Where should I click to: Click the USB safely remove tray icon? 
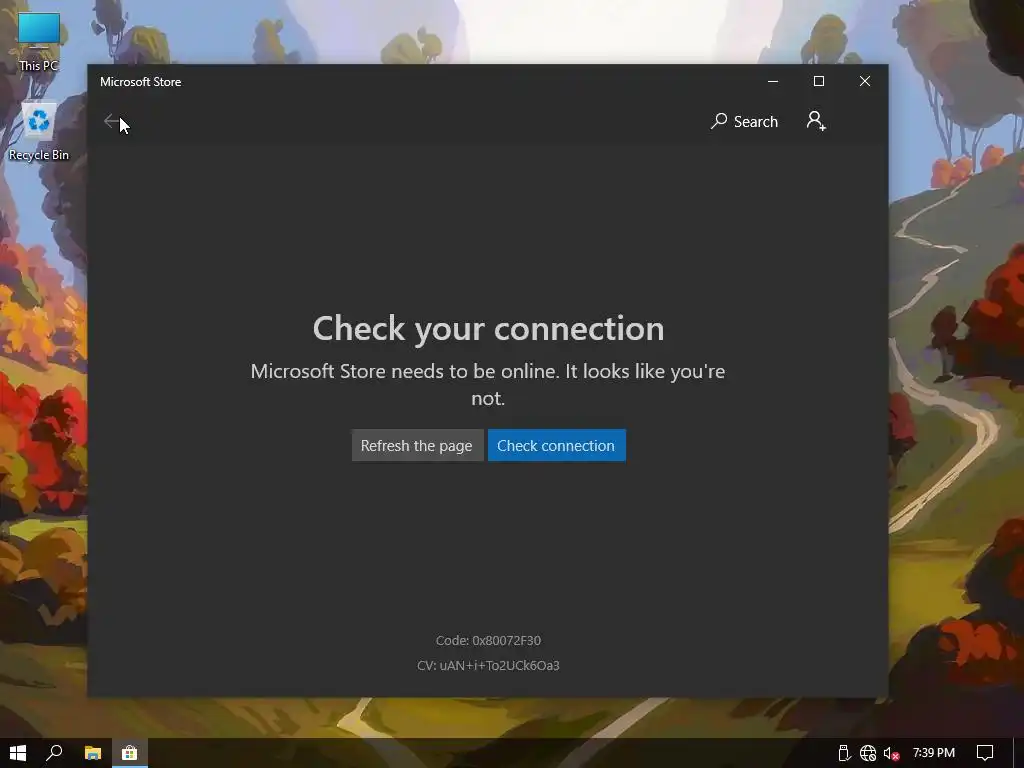pyautogui.click(x=844, y=753)
